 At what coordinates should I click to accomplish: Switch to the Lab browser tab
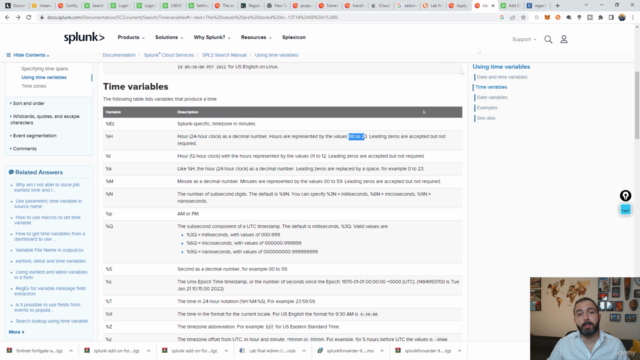tap(433, 5)
